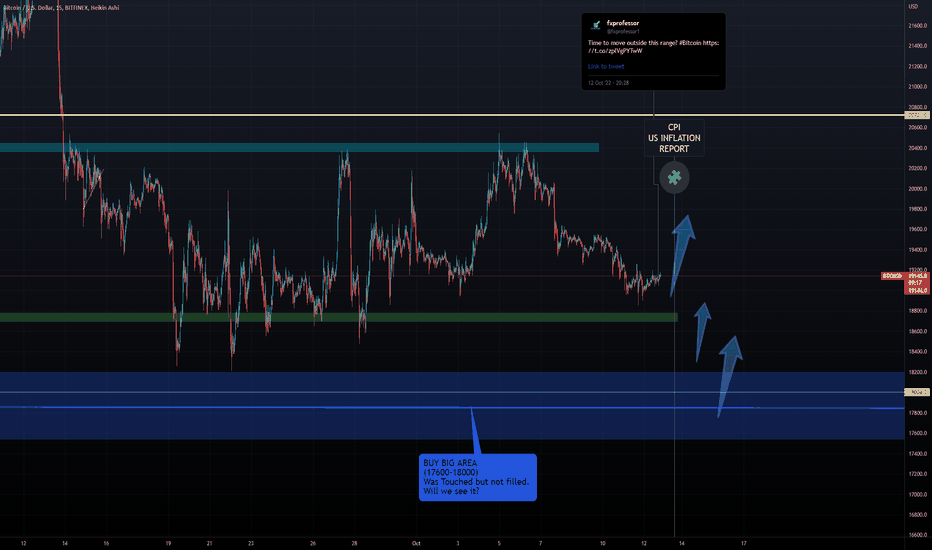This screenshot has height=550, width=932.
Task: Click date label 3 on time axis
Action: point(458,543)
